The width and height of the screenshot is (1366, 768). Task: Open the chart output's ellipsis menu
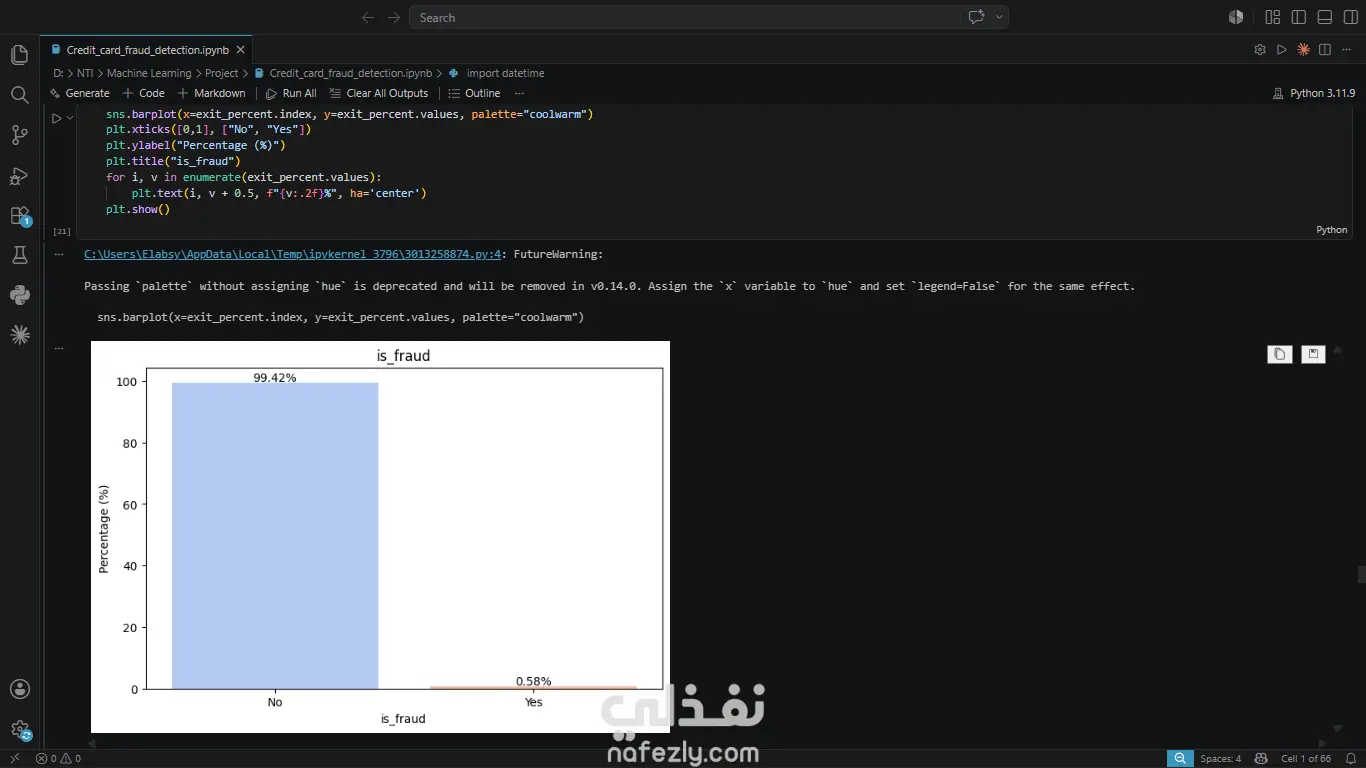[59, 348]
